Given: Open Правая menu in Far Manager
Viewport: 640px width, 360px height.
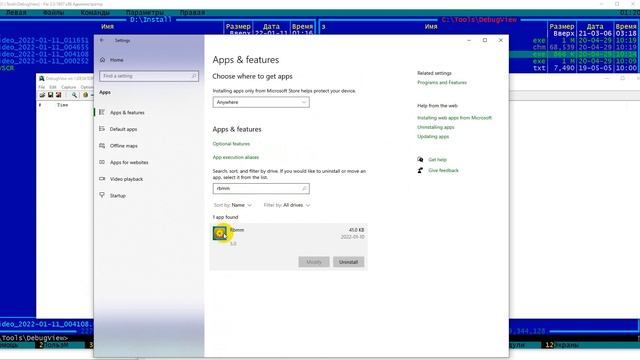Looking at the screenshot, I should pos(192,13).
